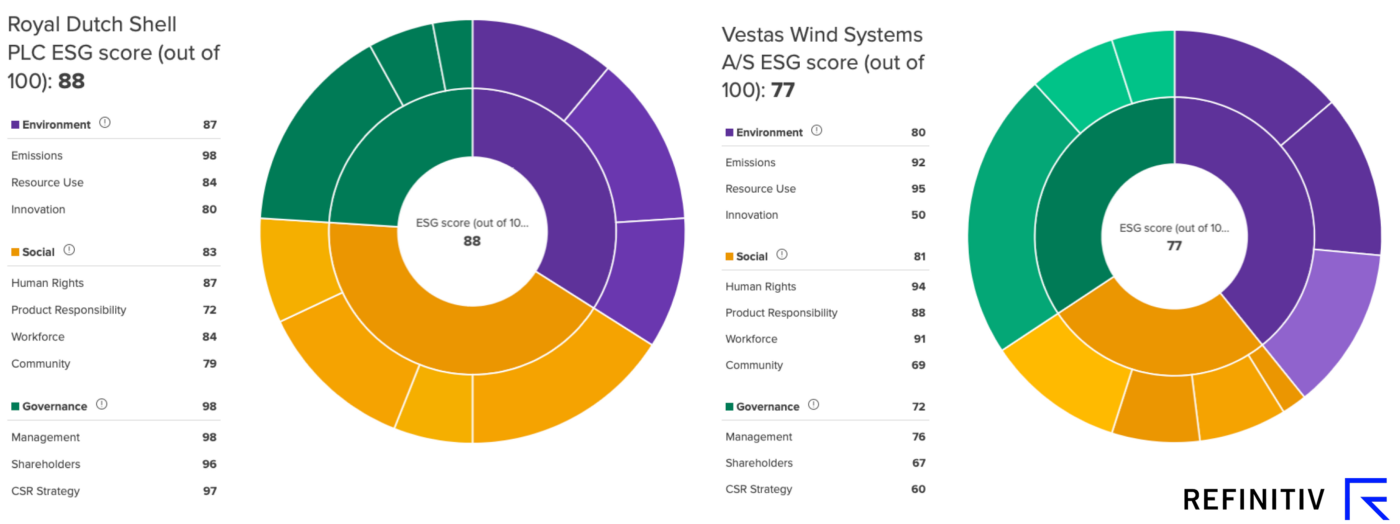Click the blue Refinitiv logo mark
The height and width of the screenshot is (524, 1400).
1365,499
